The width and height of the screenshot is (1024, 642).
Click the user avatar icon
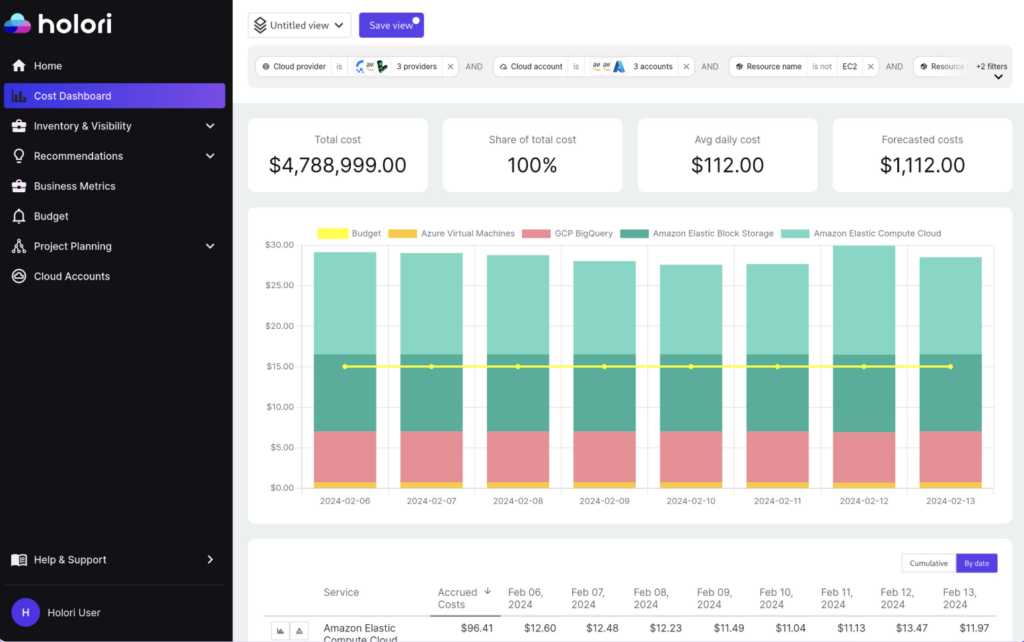pyautogui.click(x=25, y=612)
